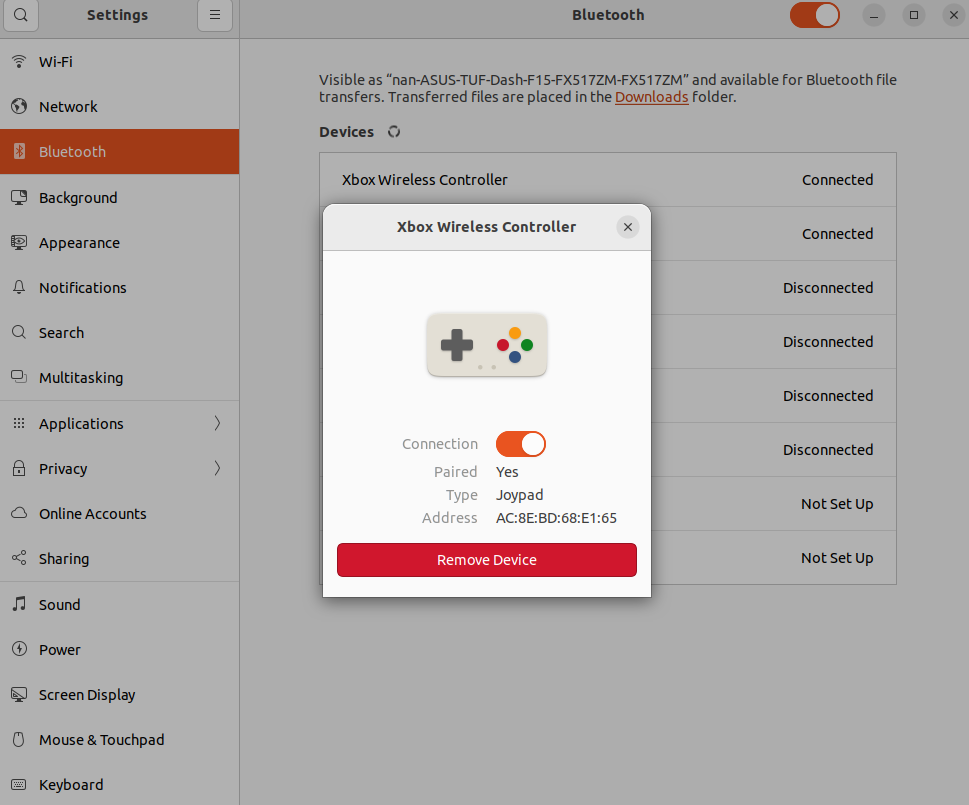Click the Bluetooth icon in sidebar

tap(19, 151)
